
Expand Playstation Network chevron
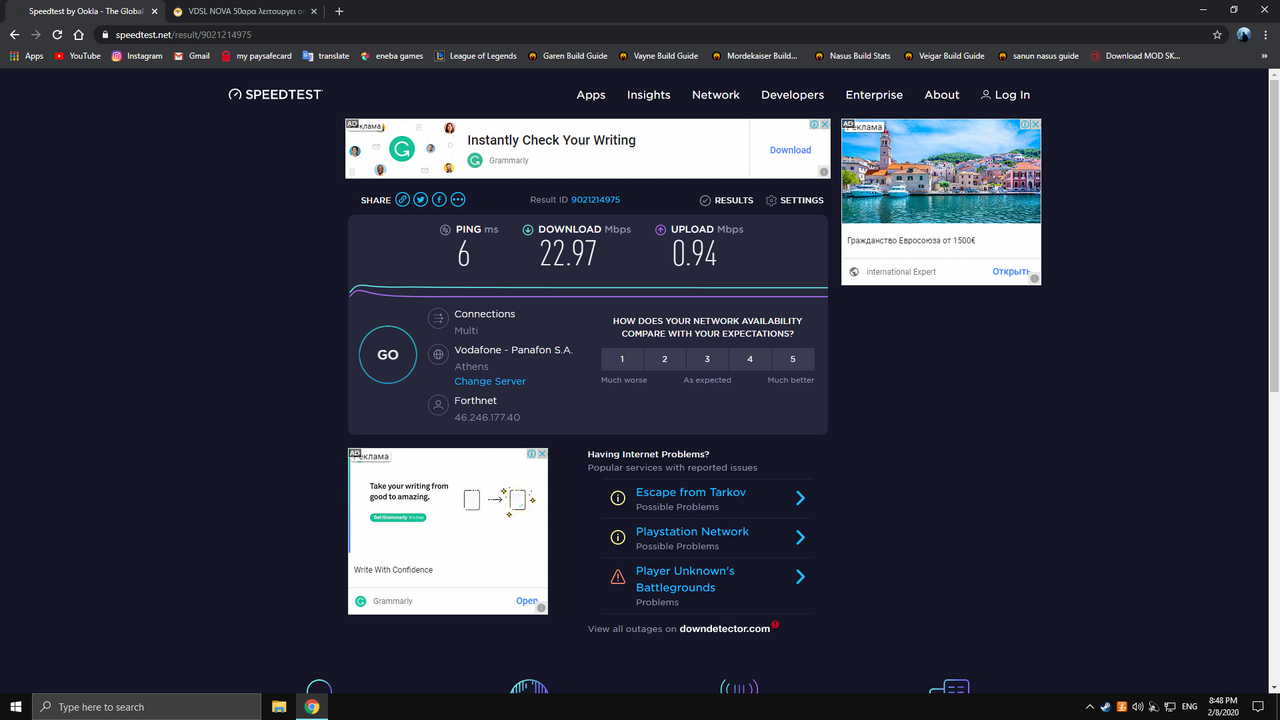(800, 537)
